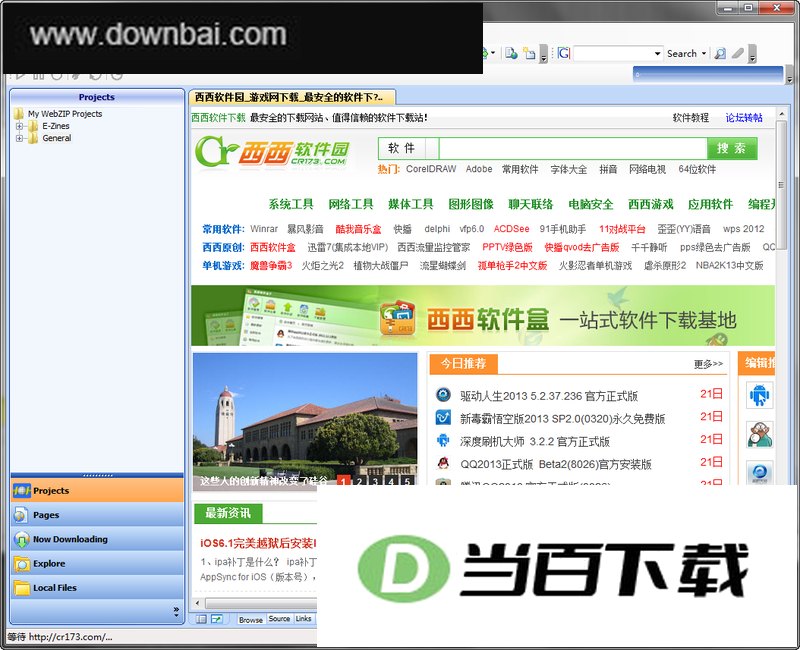
Task: Open the 论坛转帖 link
Action: tap(744, 118)
